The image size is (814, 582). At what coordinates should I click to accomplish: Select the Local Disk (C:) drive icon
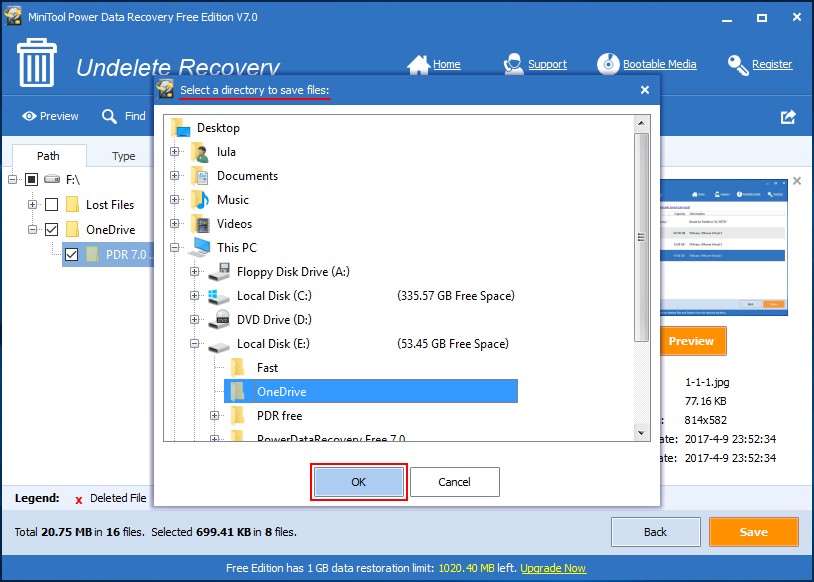[x=219, y=296]
